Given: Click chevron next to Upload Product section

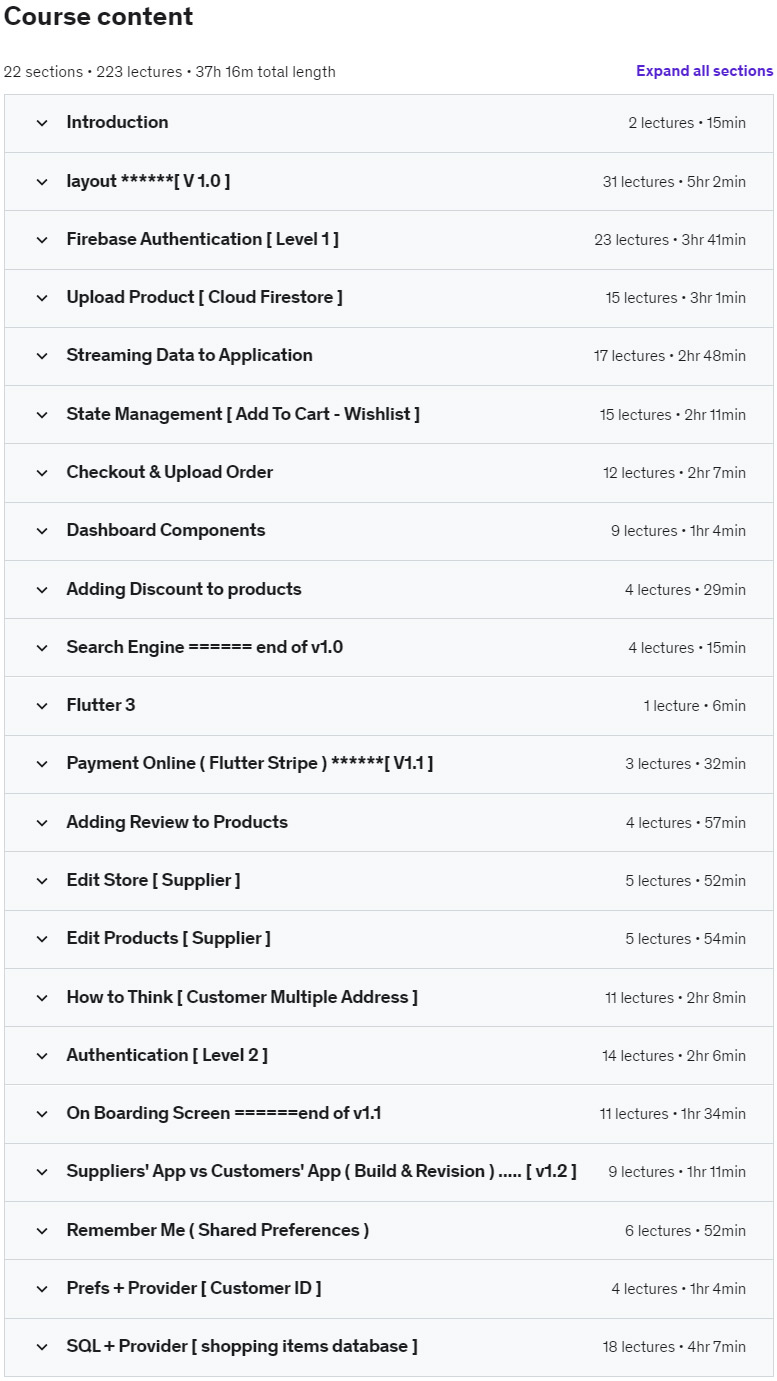Looking at the screenshot, I should [x=42, y=298].
